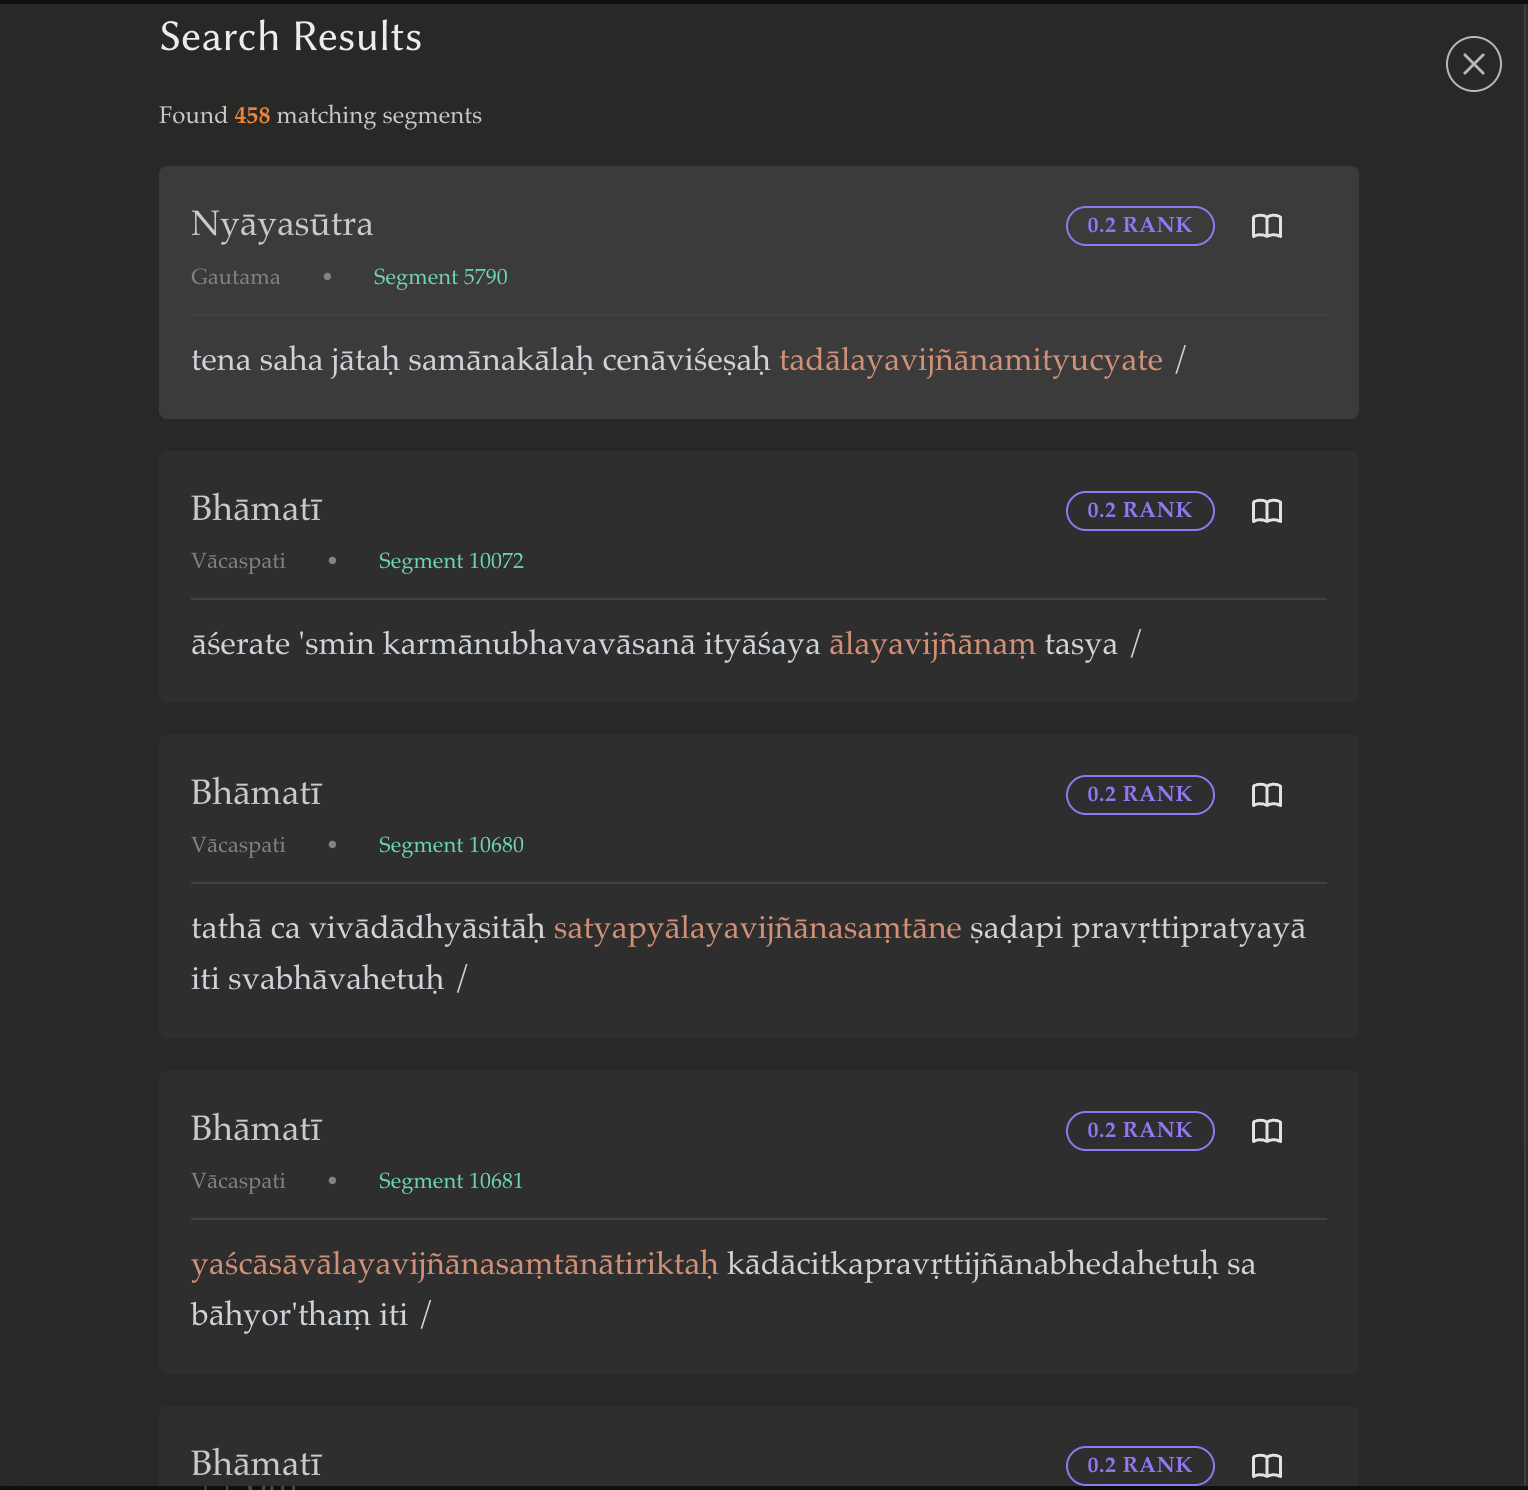Open book icon on last partially visible result
Screen dimensions: 1528x1490
(x=1266, y=1466)
